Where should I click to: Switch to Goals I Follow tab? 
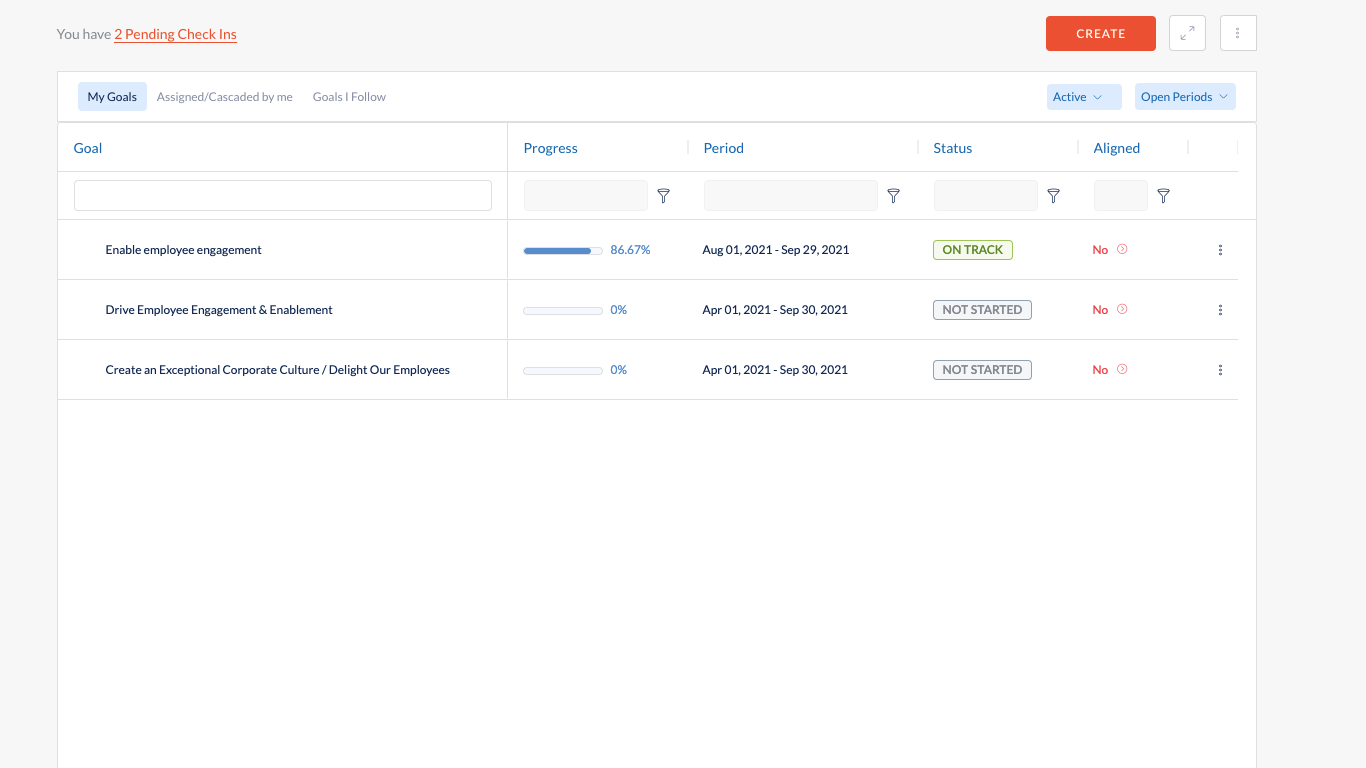(x=349, y=97)
